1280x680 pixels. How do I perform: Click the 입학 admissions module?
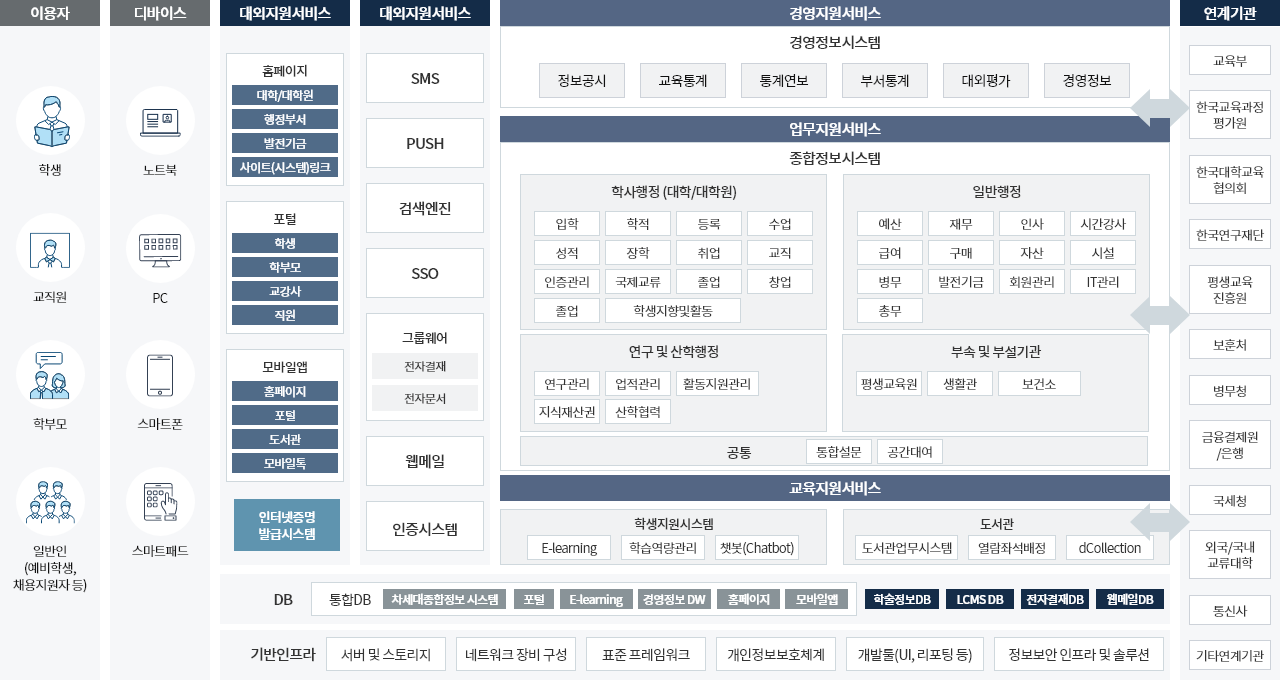[566, 224]
